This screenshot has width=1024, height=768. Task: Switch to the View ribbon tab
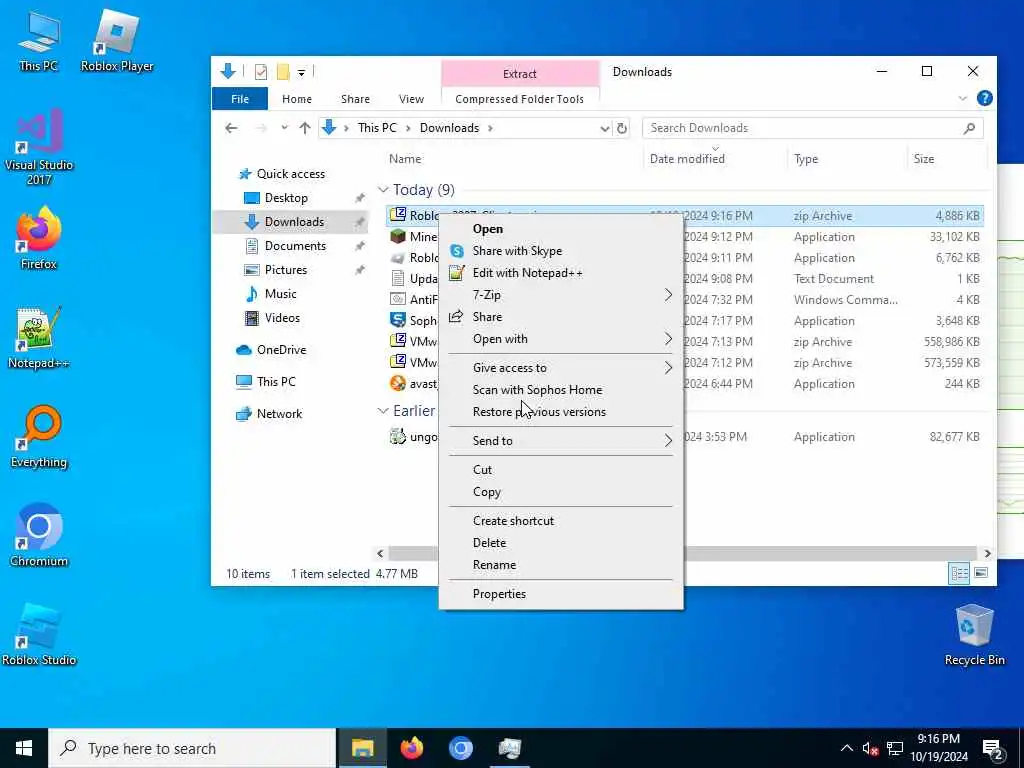411,99
